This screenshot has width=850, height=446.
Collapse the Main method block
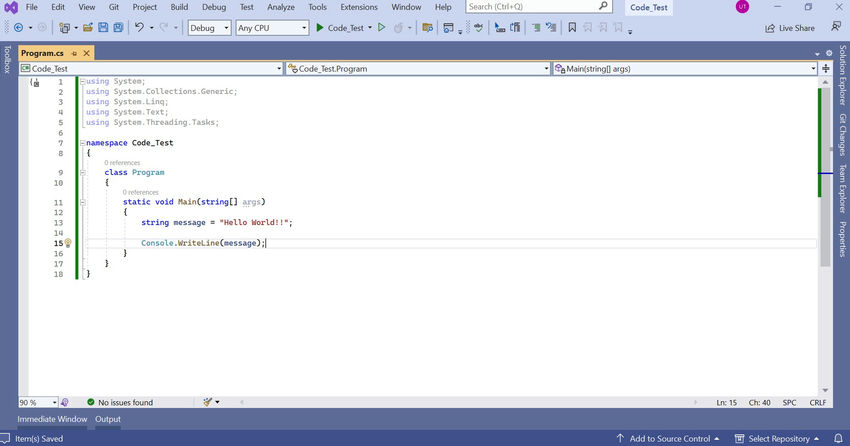[82, 202]
